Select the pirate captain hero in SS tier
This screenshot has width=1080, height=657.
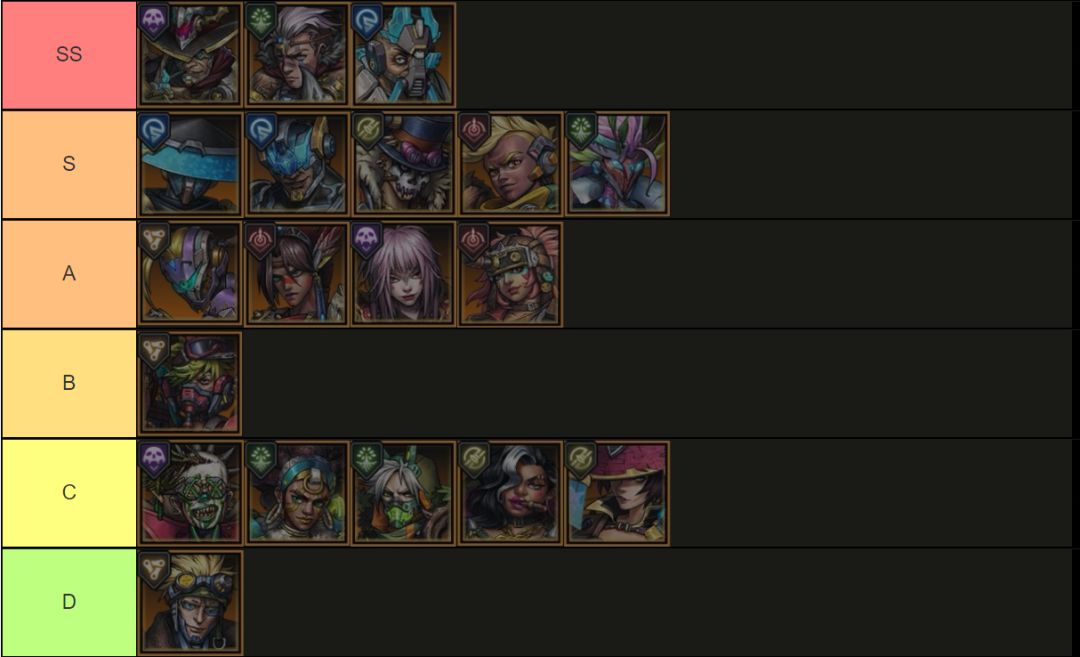point(190,54)
